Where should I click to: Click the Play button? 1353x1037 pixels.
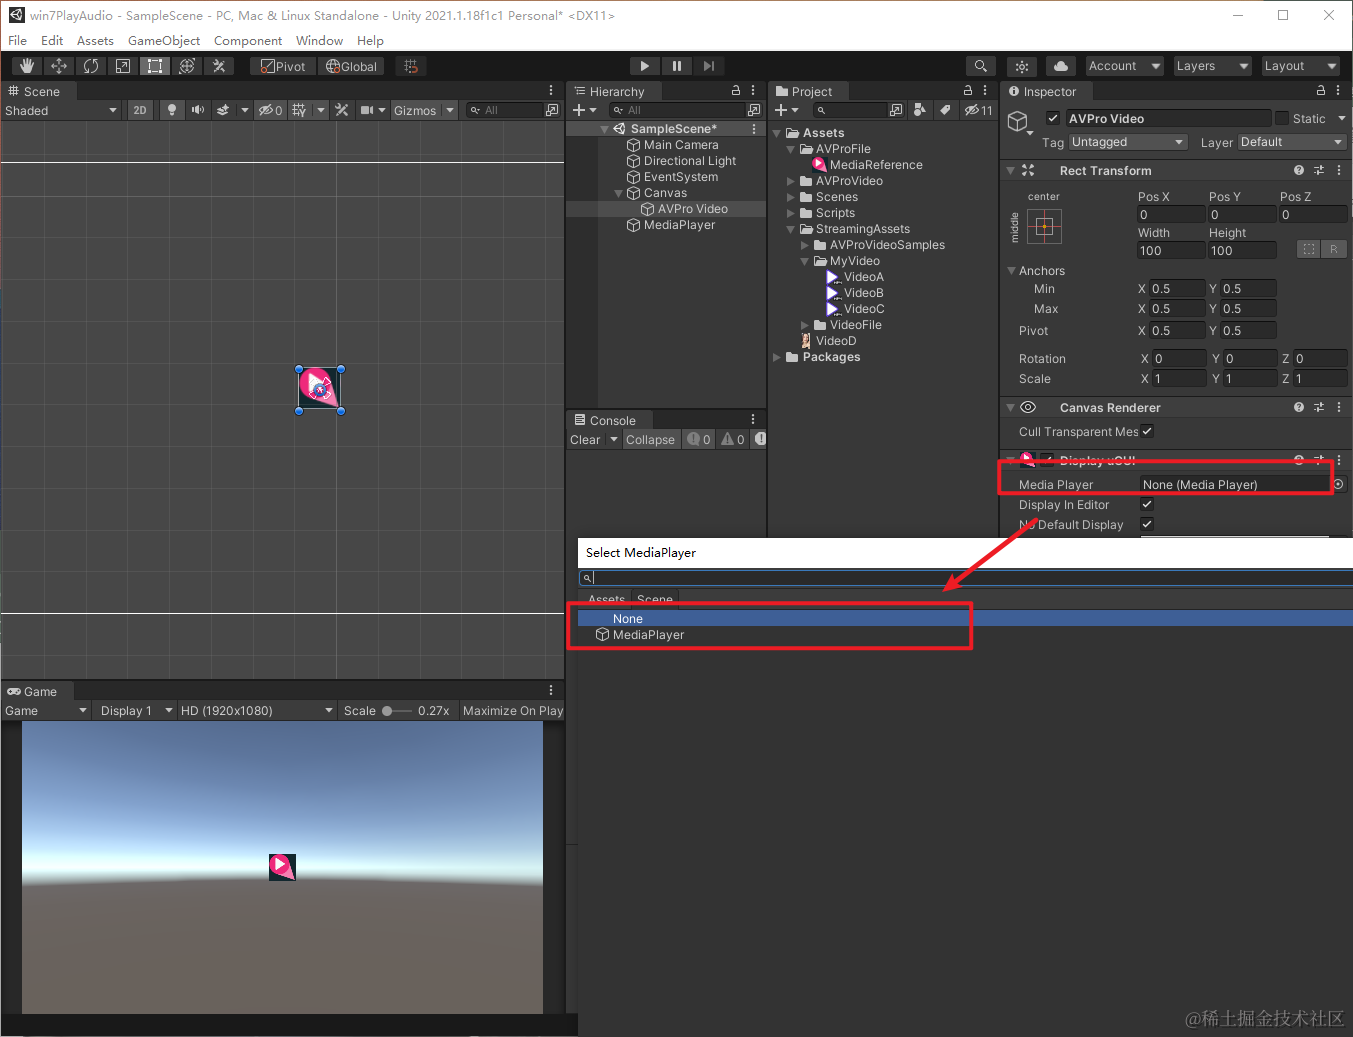point(644,66)
